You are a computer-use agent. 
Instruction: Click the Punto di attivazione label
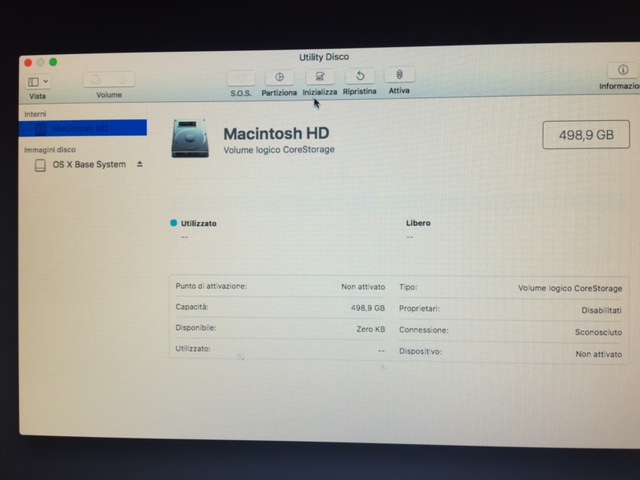click(x=211, y=286)
